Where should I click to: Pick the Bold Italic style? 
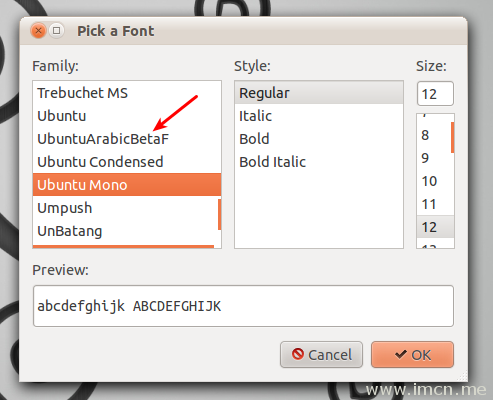pyautogui.click(x=319, y=162)
